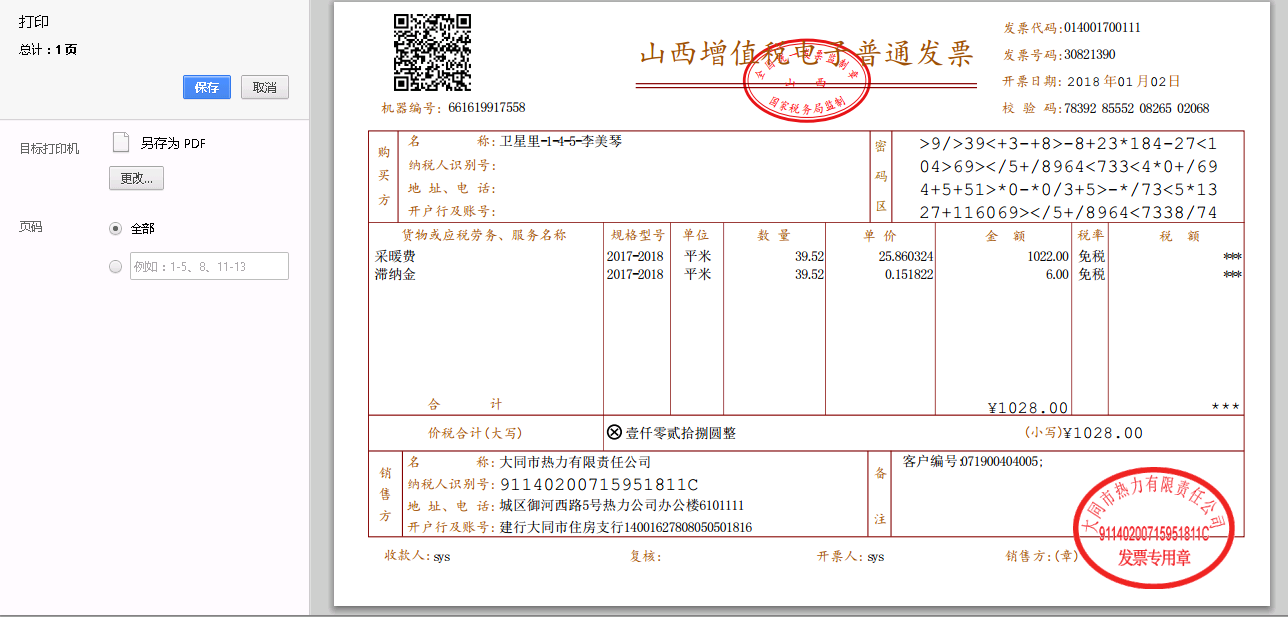Screen dimensions: 1288x617
Task: Click the red tax bureau oval seal
Action: [806, 83]
